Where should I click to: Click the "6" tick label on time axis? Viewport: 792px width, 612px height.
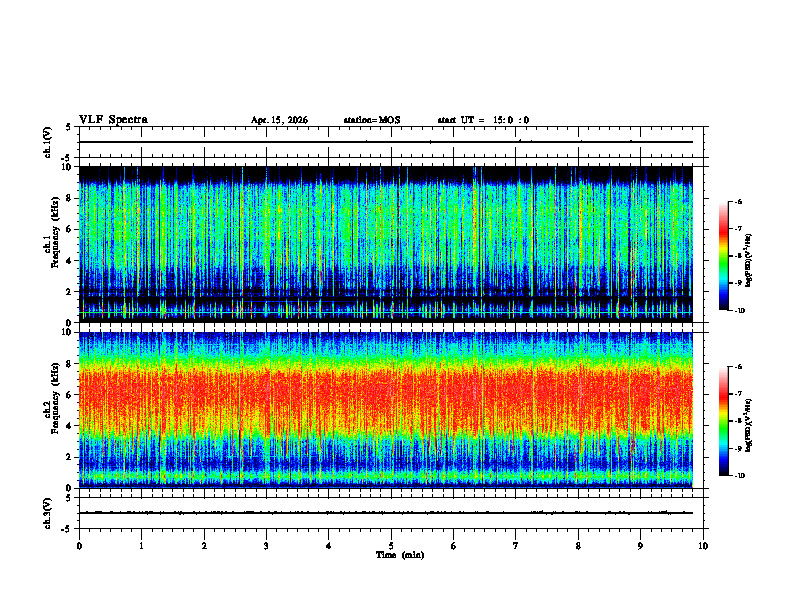pyautogui.click(x=454, y=546)
